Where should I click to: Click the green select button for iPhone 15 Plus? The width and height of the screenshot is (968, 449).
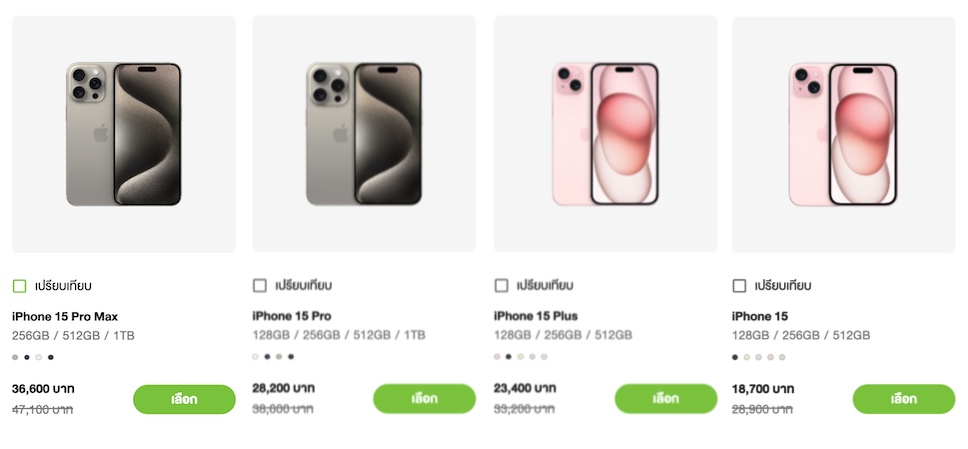665,398
